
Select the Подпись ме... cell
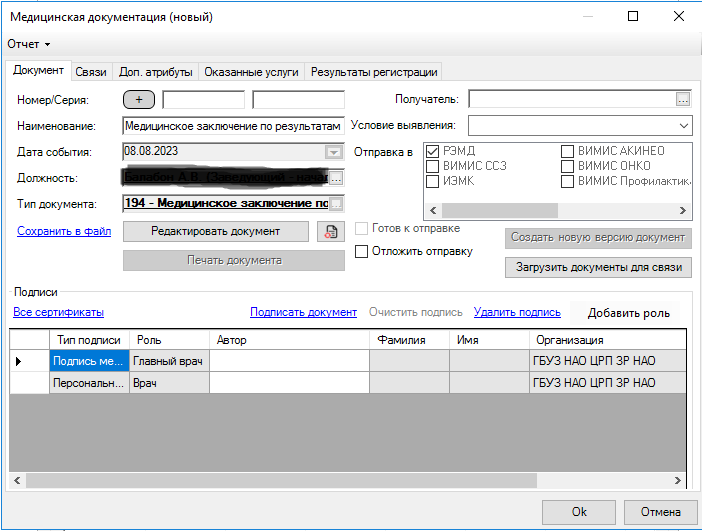point(89,361)
